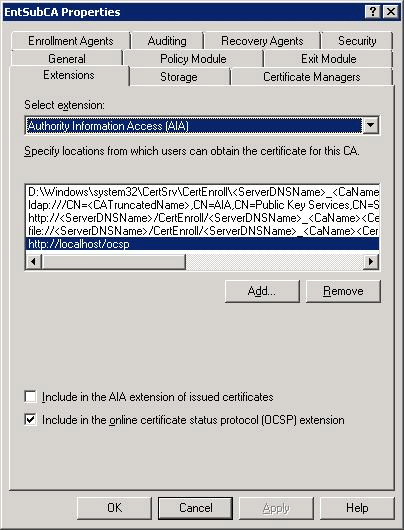
Task: Uncheck Include in the OCSP extension
Action: [x=30, y=420]
